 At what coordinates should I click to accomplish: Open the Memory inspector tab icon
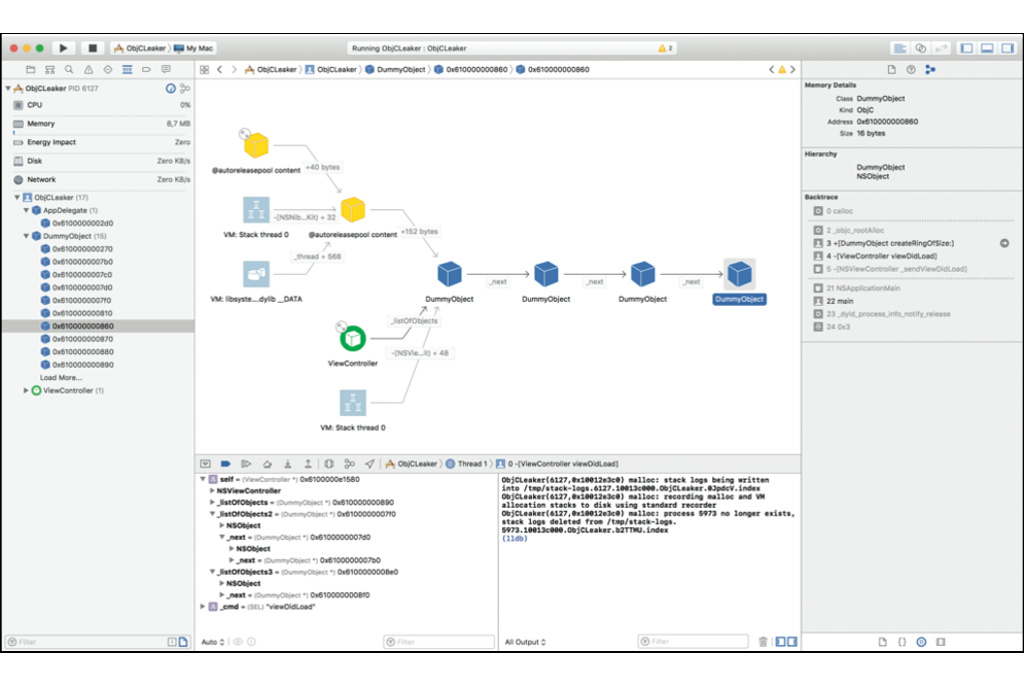click(x=930, y=69)
